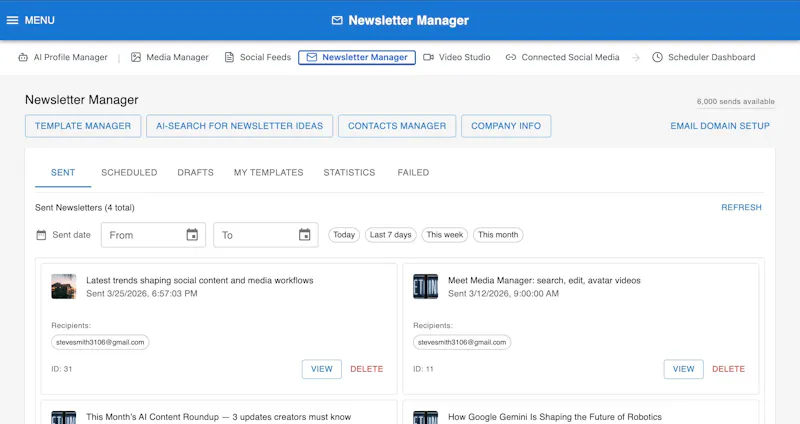Click the TEMPLATE MANAGER button
The width and height of the screenshot is (800, 424).
(83, 126)
